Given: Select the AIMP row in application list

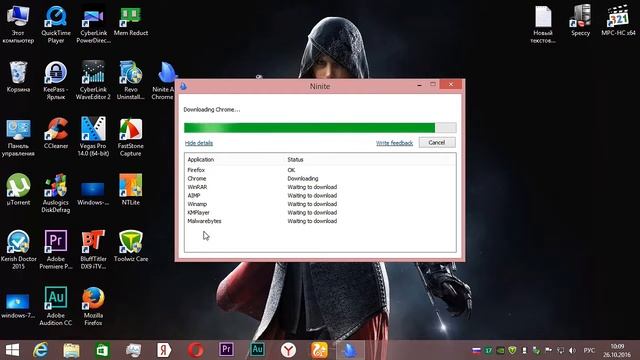Looking at the screenshot, I should (x=320, y=196).
